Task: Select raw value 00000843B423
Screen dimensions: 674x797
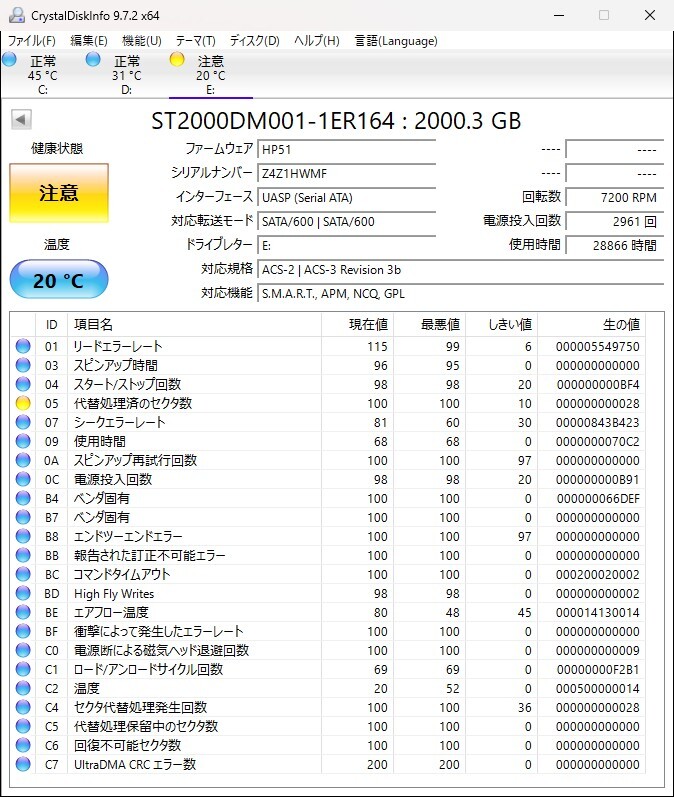Action: 597,422
